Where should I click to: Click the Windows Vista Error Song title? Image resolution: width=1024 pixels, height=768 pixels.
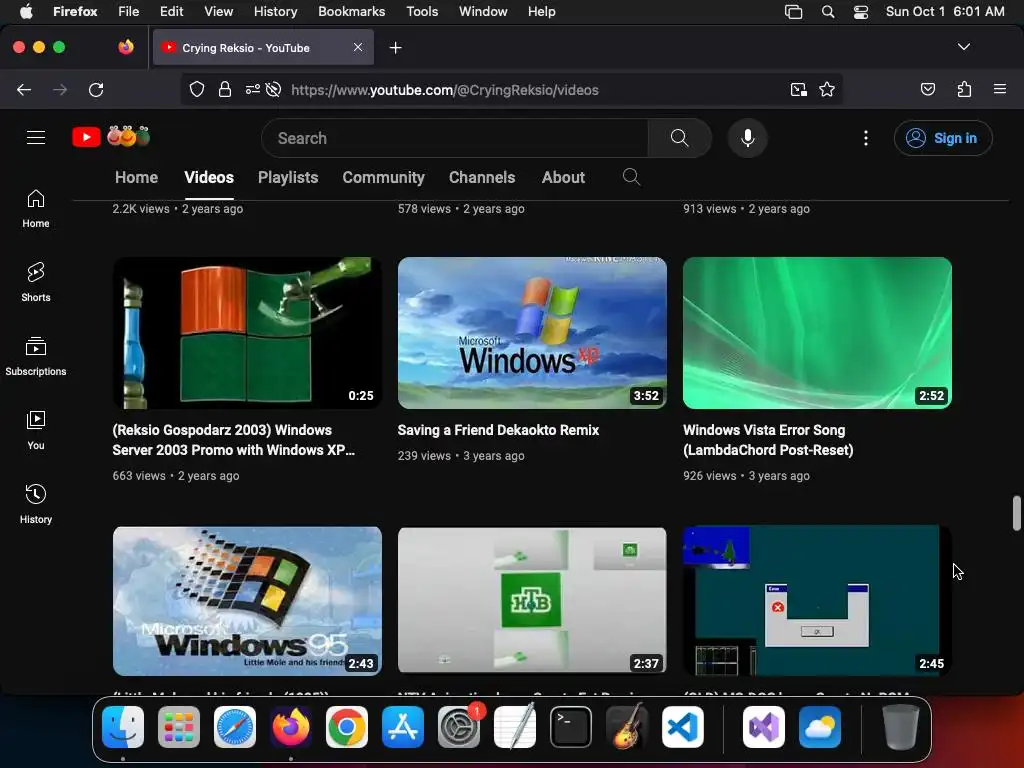coord(768,440)
